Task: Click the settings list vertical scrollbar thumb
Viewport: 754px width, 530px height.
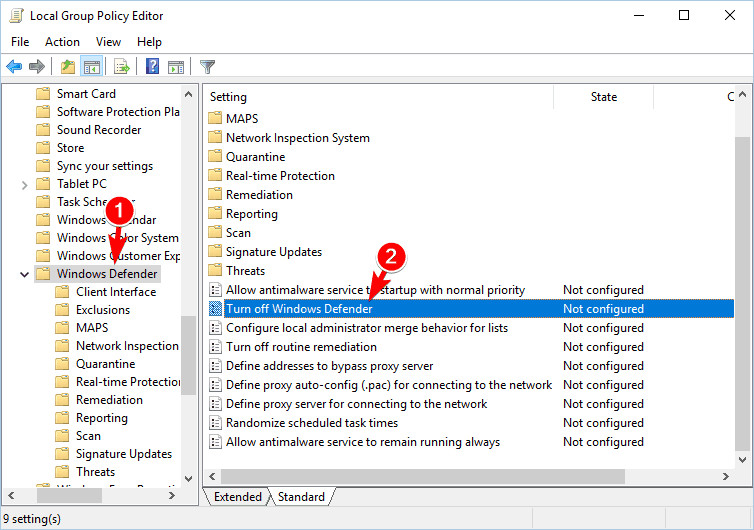Action: 742,293
